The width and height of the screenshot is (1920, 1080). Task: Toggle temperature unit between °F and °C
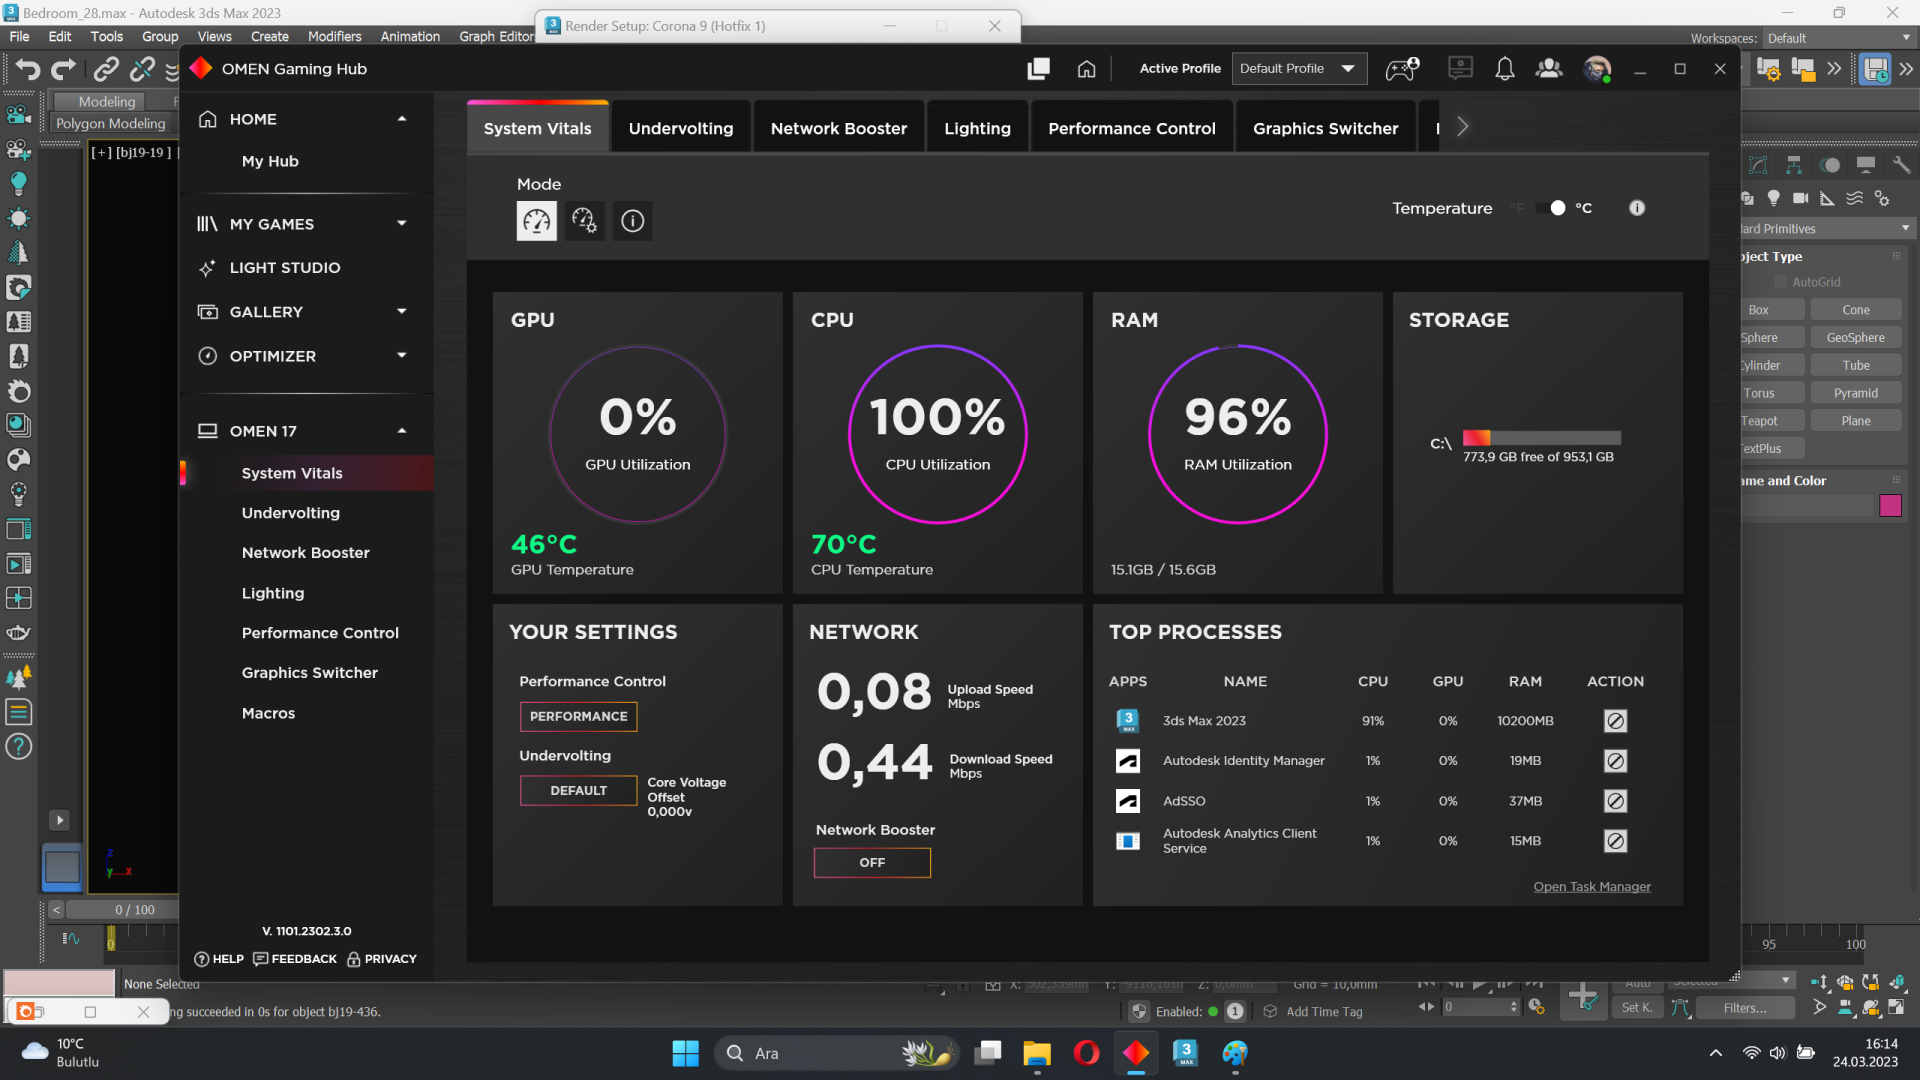(1552, 208)
